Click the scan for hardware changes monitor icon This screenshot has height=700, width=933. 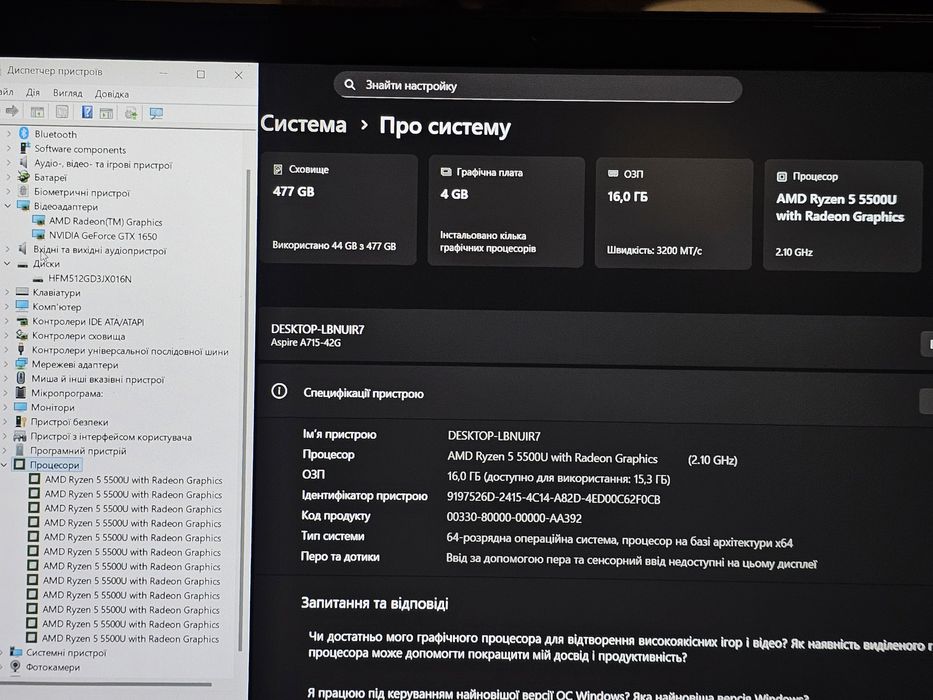point(156,113)
